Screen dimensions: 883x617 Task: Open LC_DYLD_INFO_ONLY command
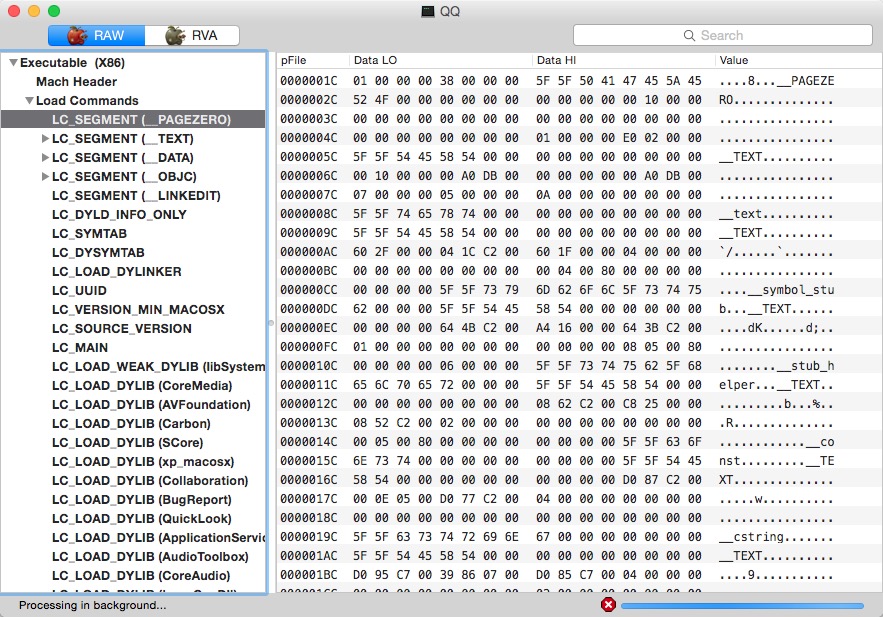pos(119,214)
